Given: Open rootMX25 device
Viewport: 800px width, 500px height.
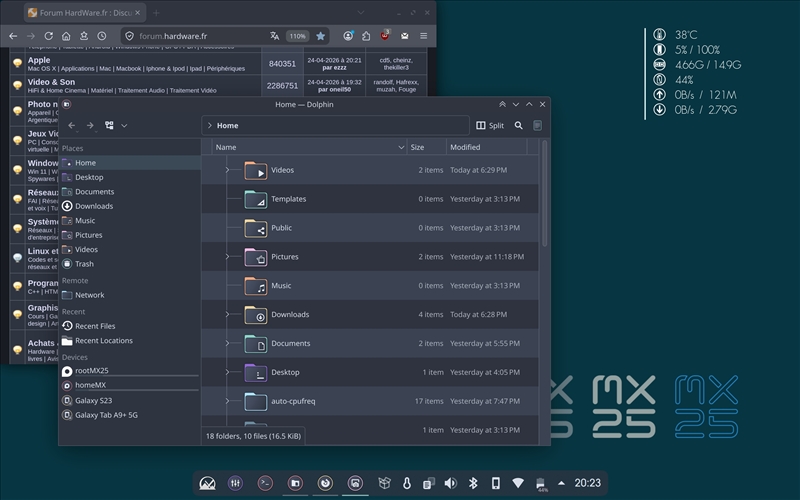Looking at the screenshot, I should pos(130,371).
